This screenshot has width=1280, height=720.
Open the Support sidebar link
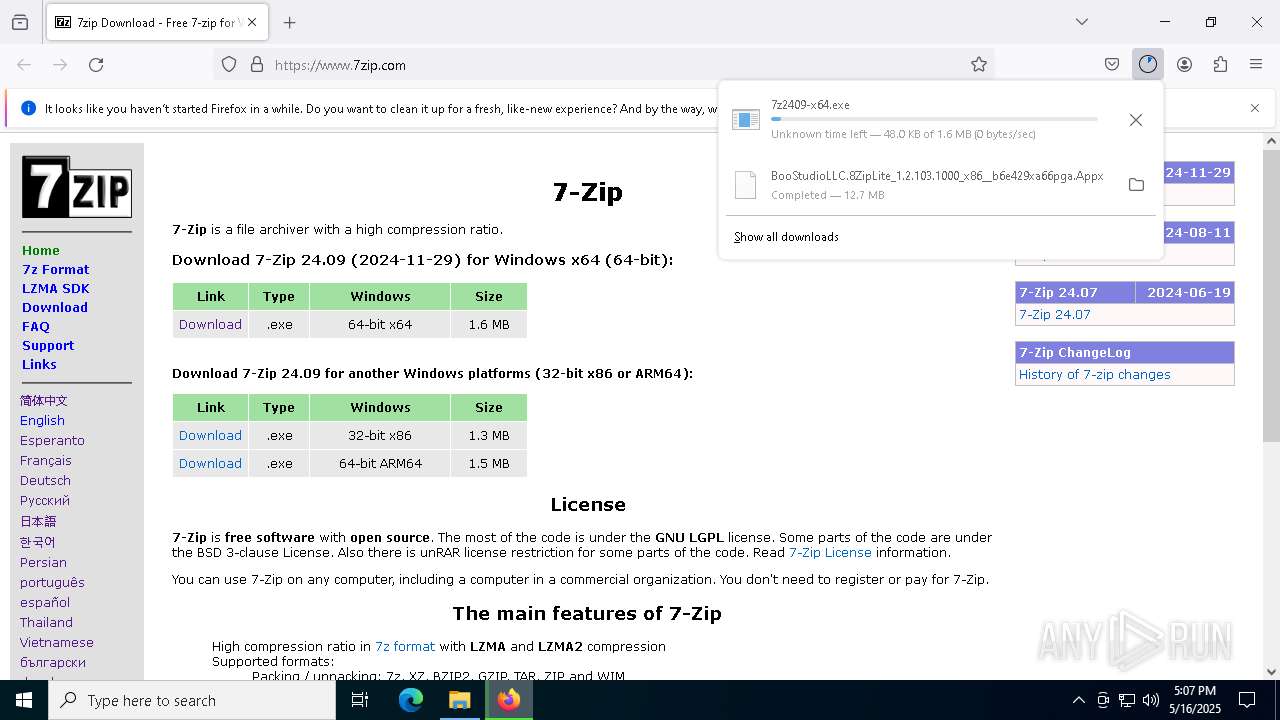tap(48, 345)
